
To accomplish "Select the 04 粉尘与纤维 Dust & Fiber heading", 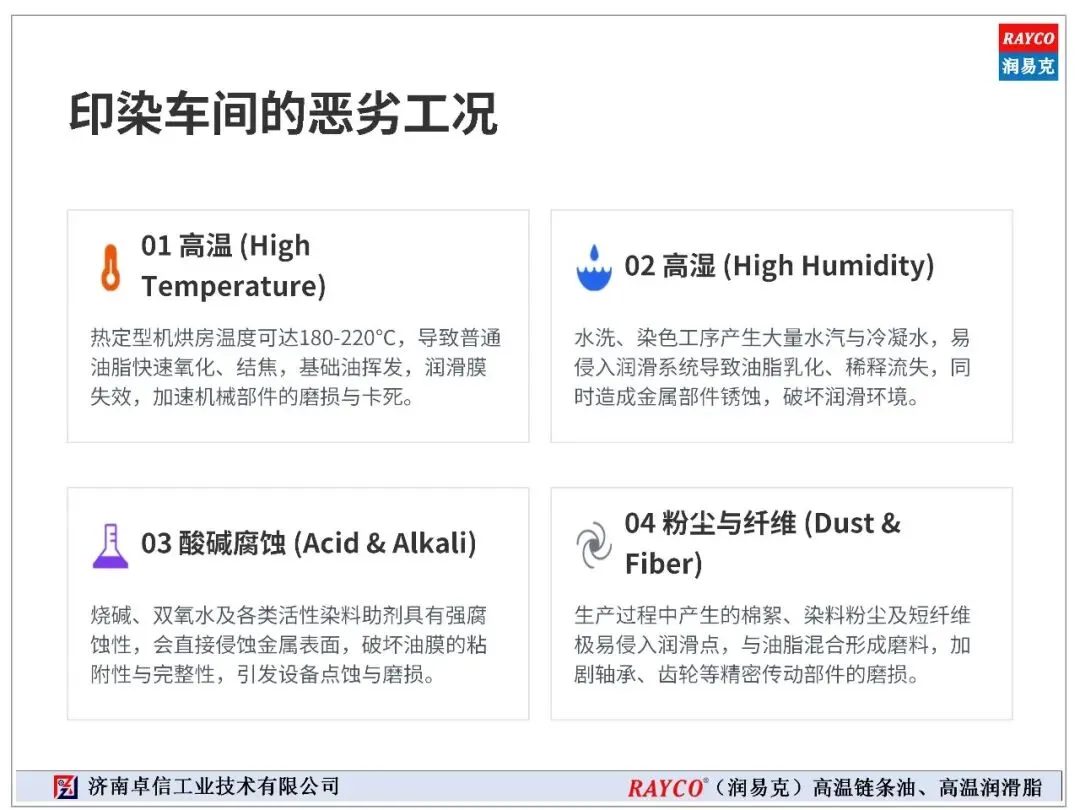I will 762,543.
